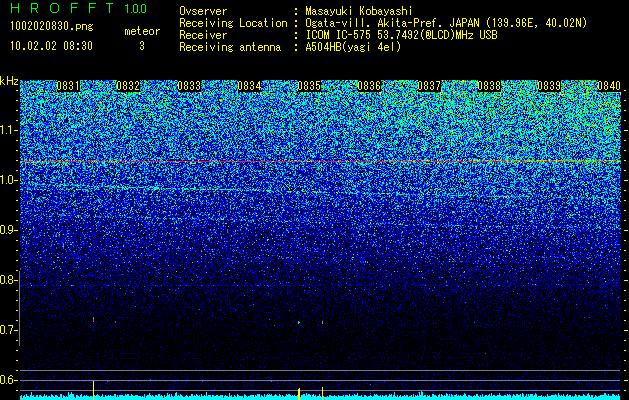Image resolution: width=629 pixels, height=400 pixels.
Task: Click the meteor count value 3
Action: pos(142,46)
